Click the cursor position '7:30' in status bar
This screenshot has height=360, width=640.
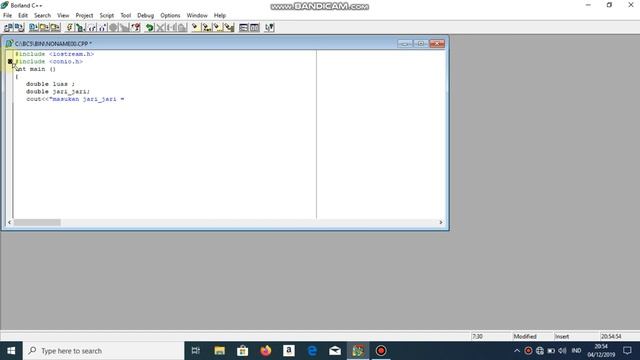pyautogui.click(x=477, y=336)
